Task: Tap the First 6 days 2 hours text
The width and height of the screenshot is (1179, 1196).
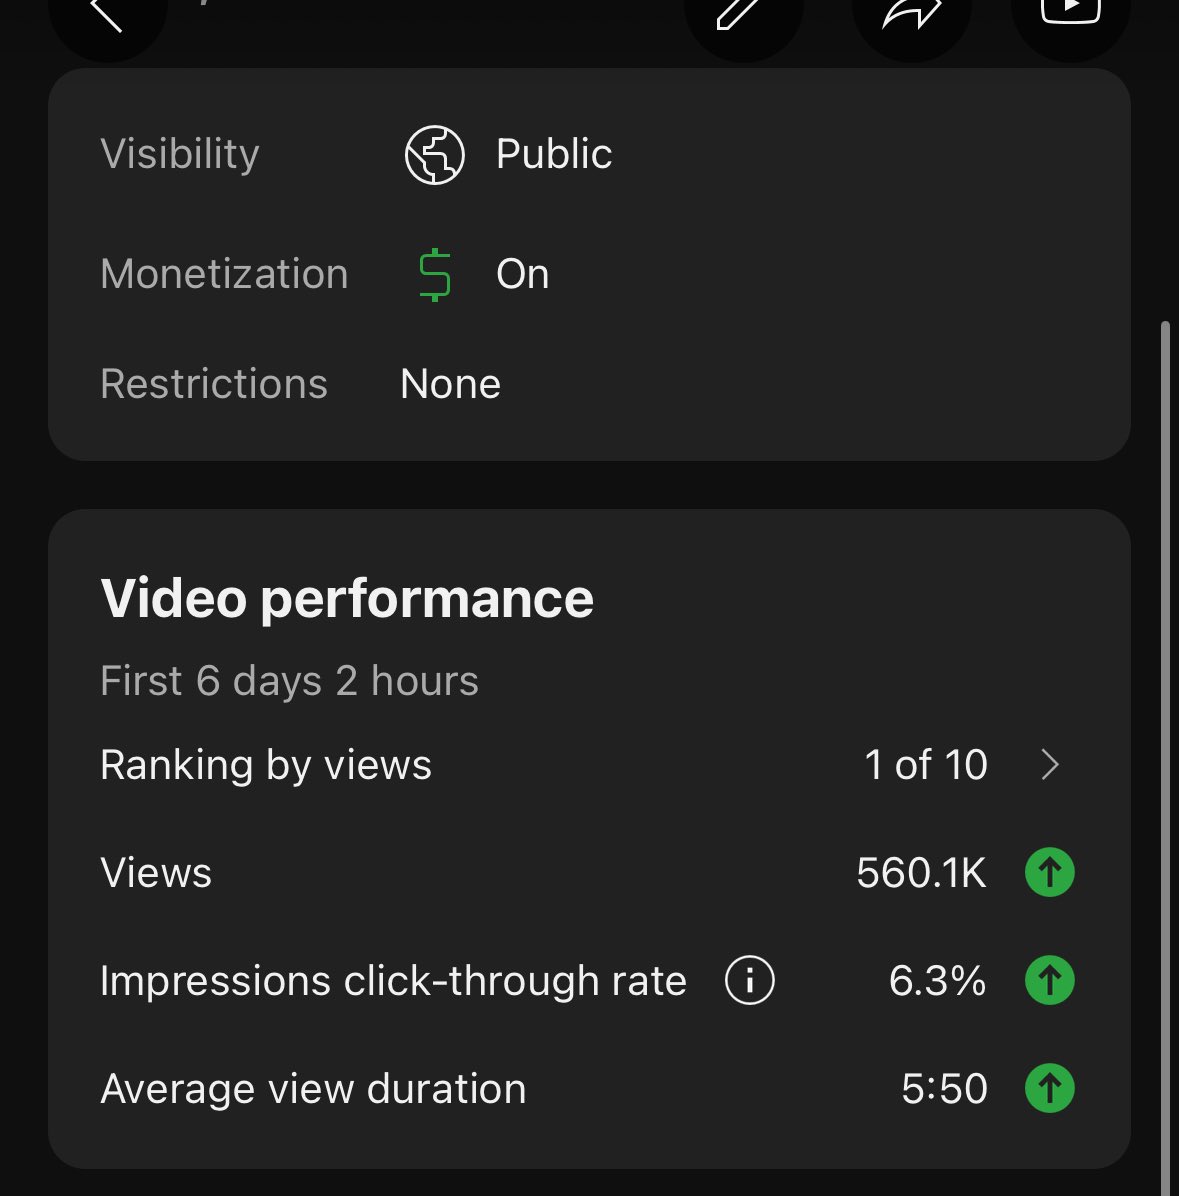Action: 289,680
